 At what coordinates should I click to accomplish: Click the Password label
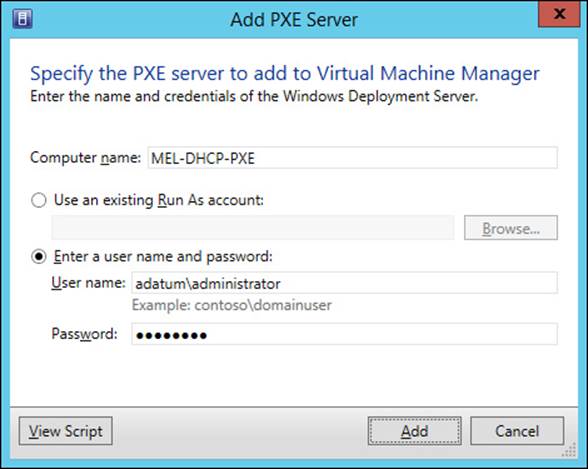(84, 334)
